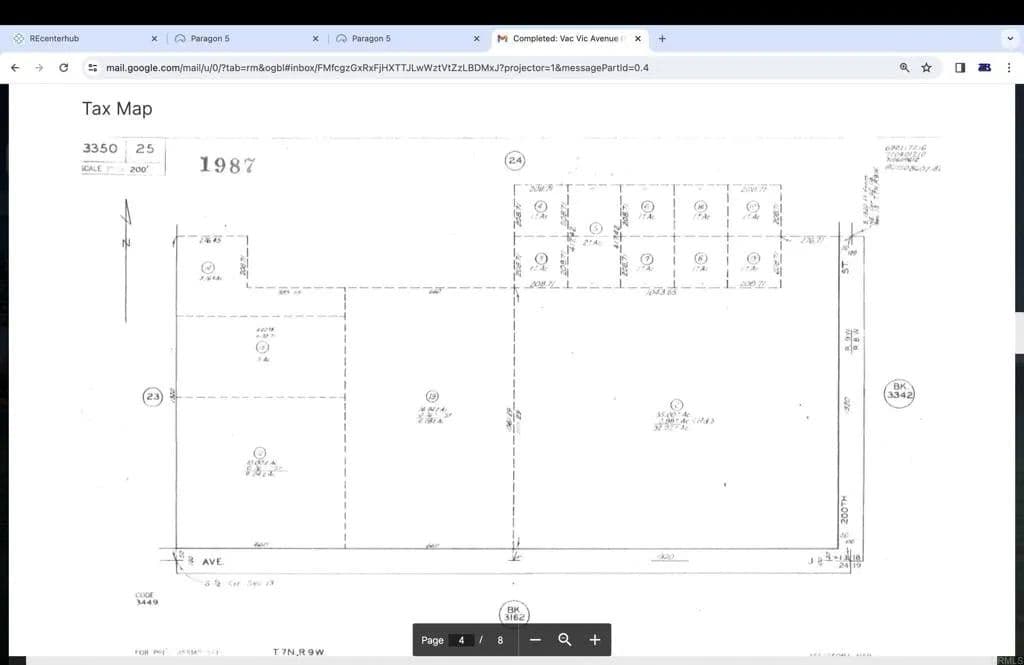The width and height of the screenshot is (1024, 665).
Task: Click the page number input field
Action: click(x=461, y=640)
